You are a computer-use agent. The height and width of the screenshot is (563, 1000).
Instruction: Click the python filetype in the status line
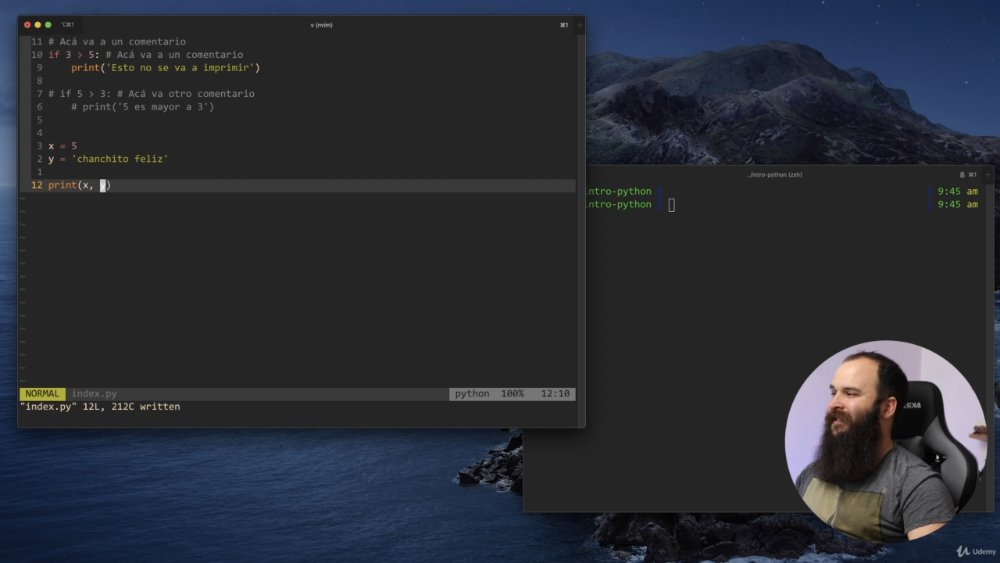point(472,394)
